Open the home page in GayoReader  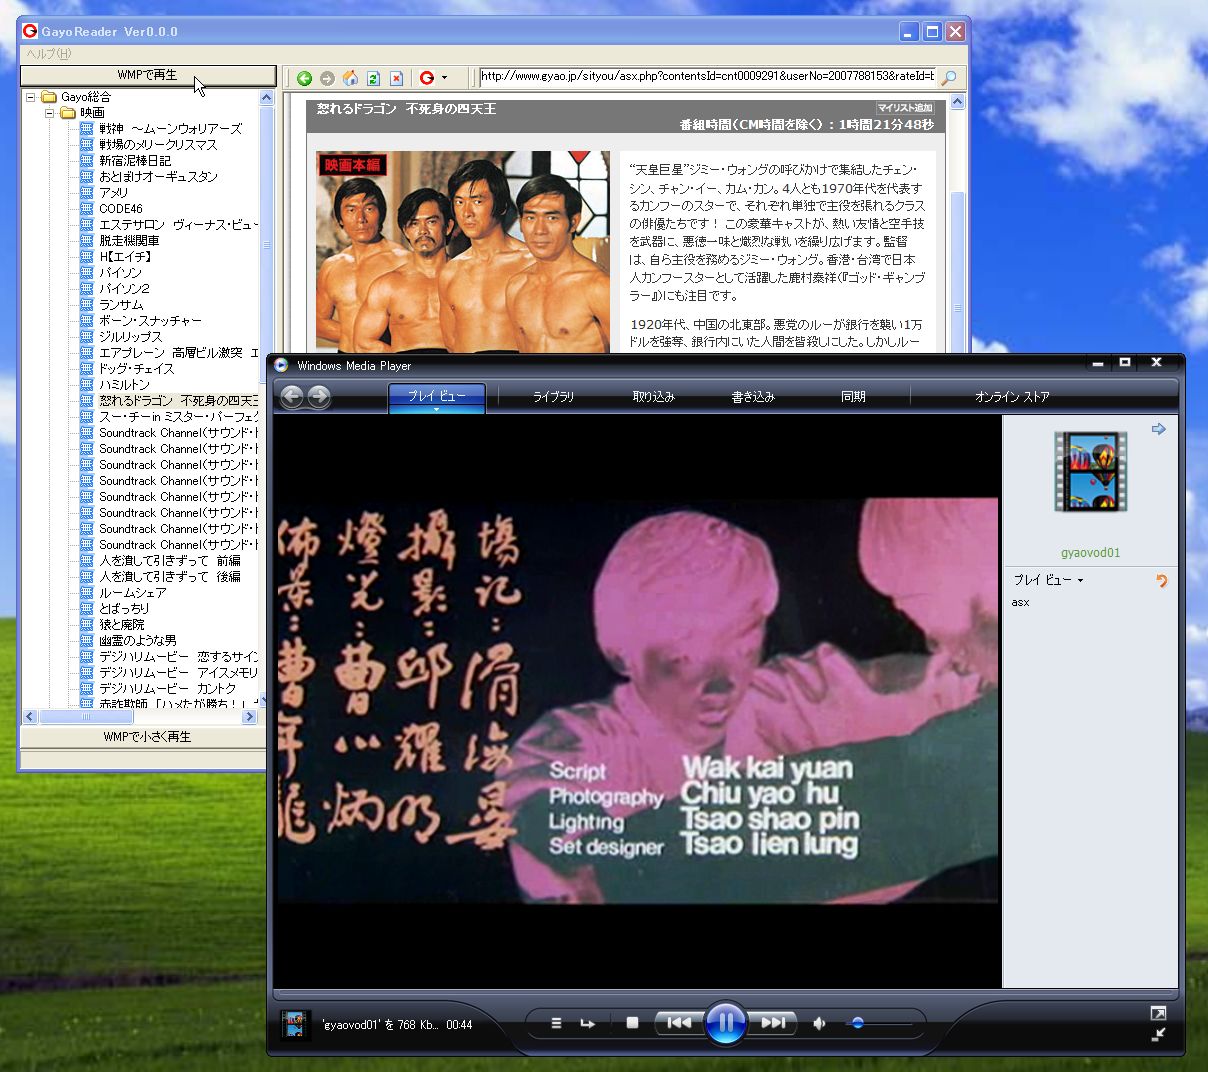(350, 78)
